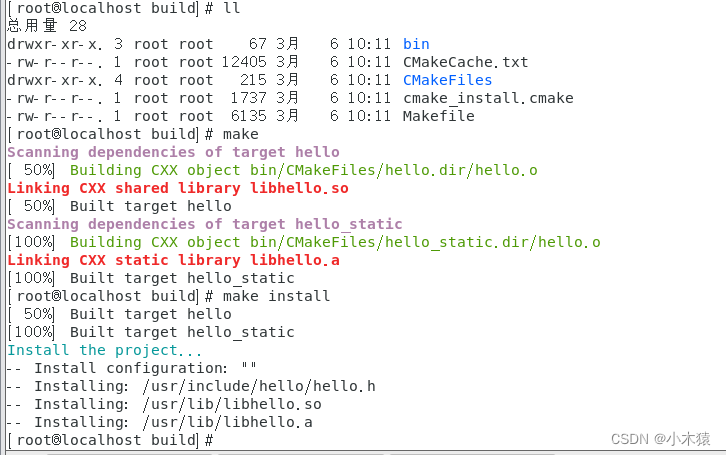Click the "Scanning dependencies of target hello_static" line
Image resolution: width=726 pixels, height=455 pixels.
pyautogui.click(x=204, y=224)
